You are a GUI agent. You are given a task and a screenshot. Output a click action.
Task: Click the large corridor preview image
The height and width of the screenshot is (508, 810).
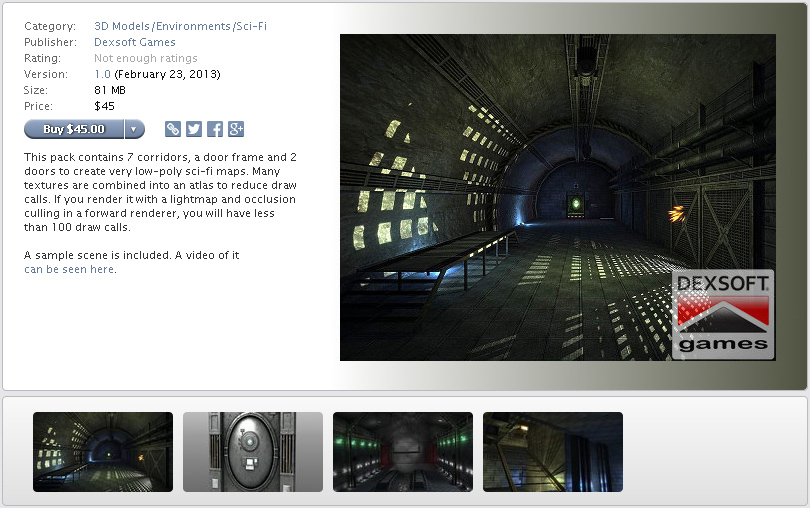coord(558,197)
